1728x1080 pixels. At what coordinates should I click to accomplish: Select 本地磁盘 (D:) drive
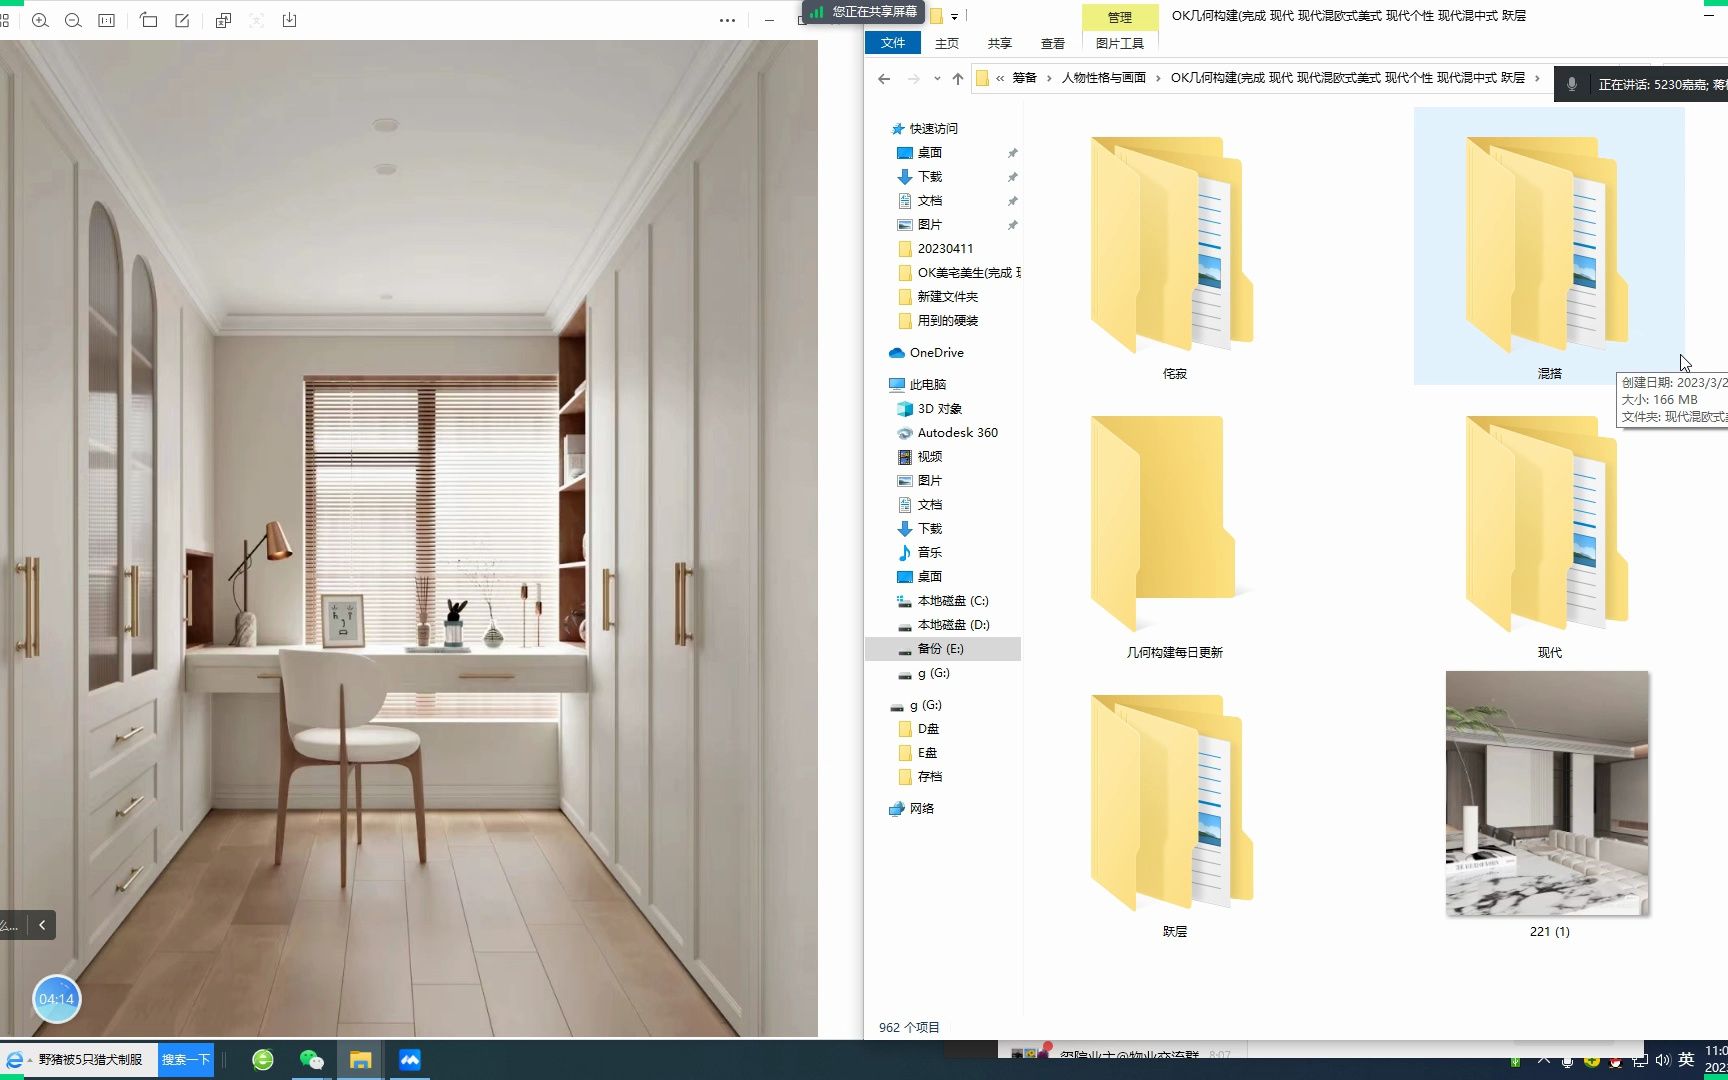(x=953, y=625)
